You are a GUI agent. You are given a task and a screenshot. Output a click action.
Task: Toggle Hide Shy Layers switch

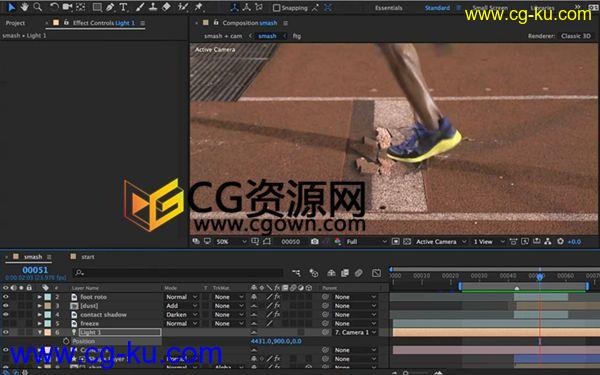pyautogui.click(x=331, y=273)
